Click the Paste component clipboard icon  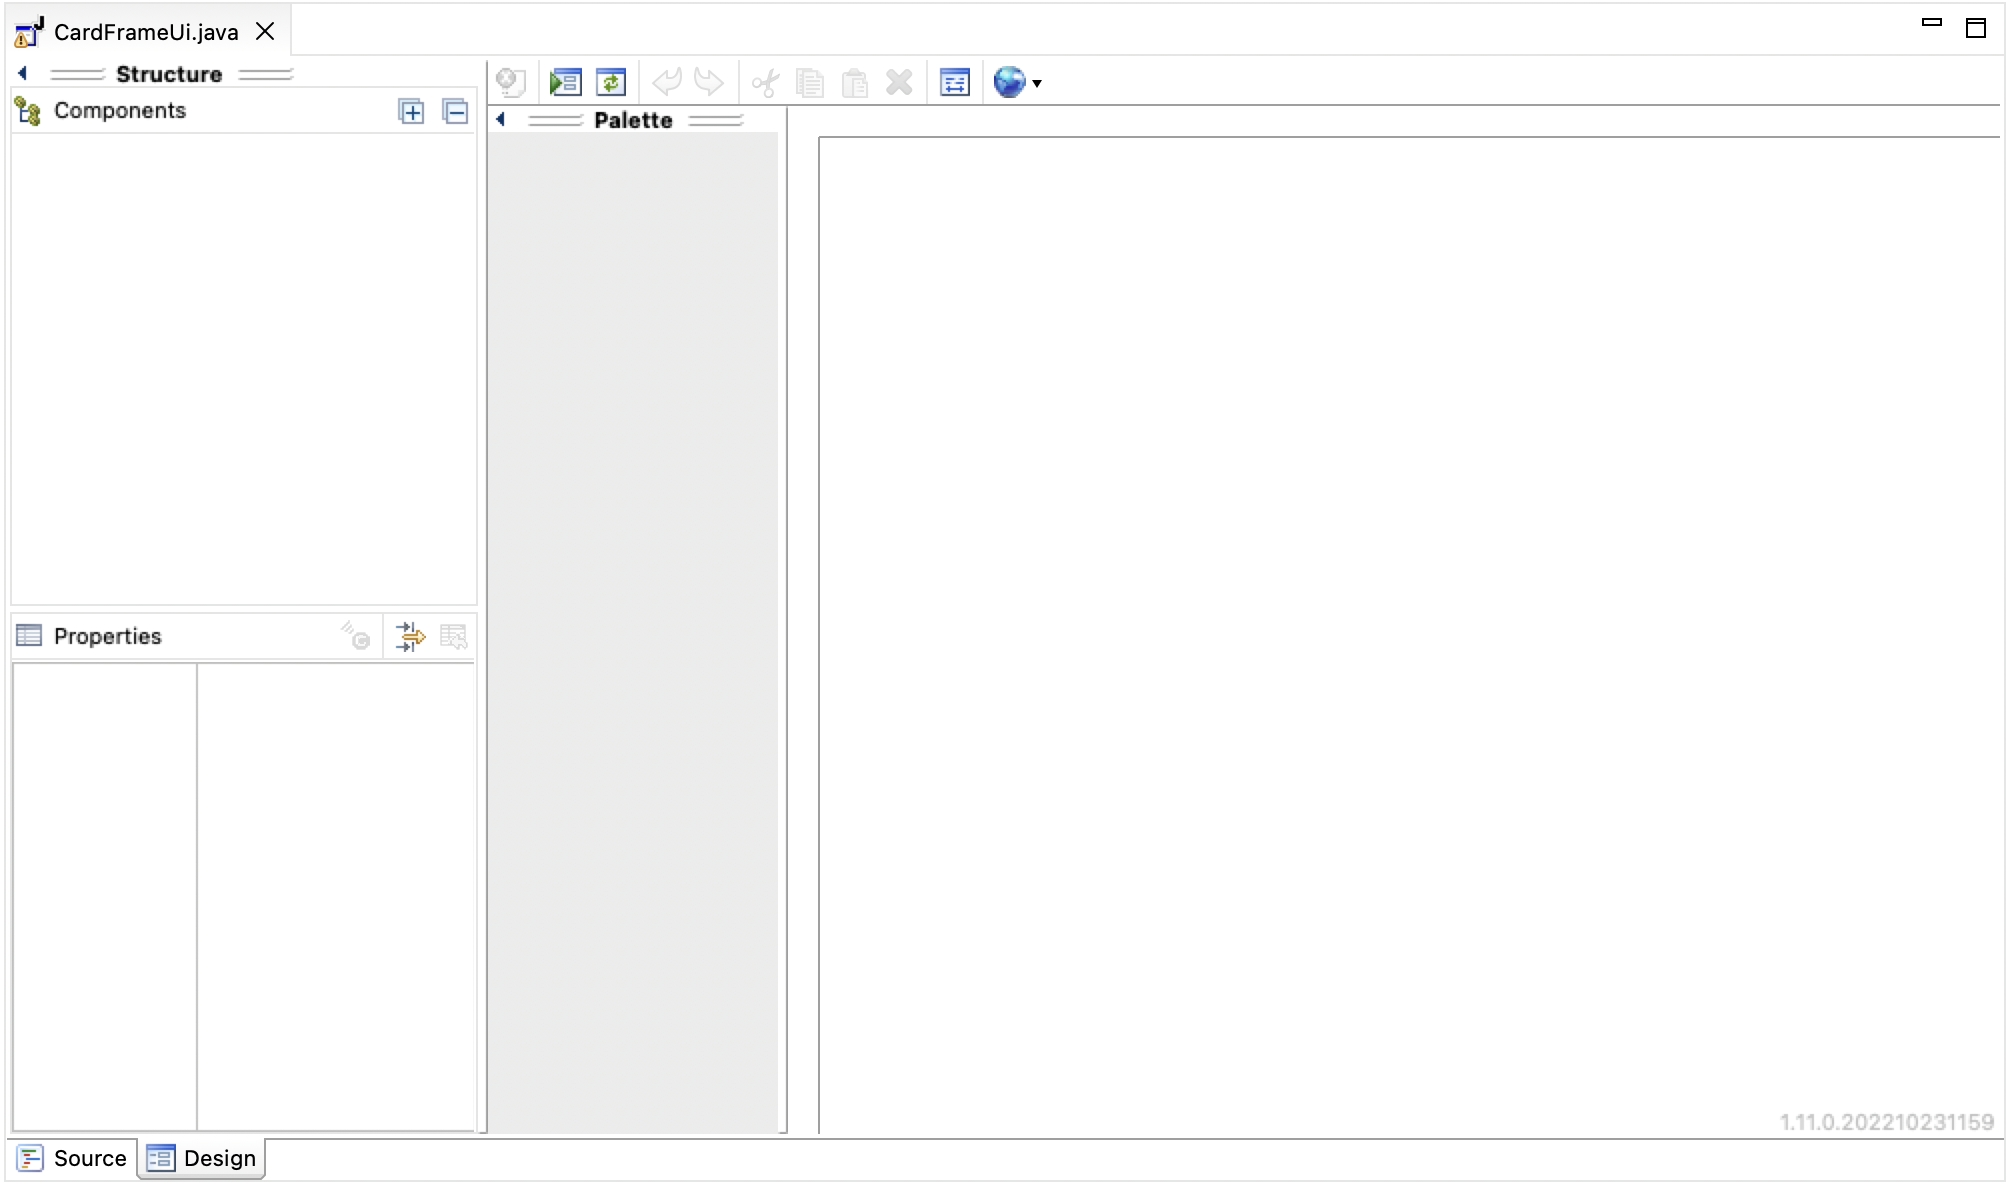pos(854,82)
